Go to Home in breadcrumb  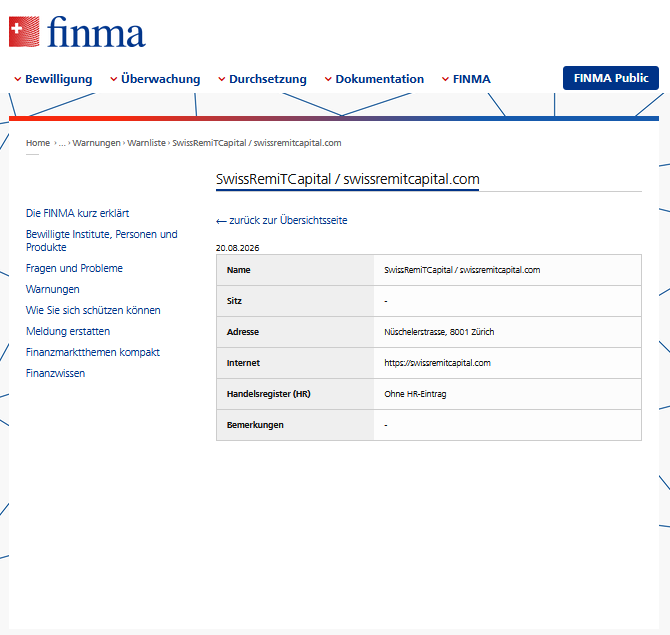click(x=38, y=143)
